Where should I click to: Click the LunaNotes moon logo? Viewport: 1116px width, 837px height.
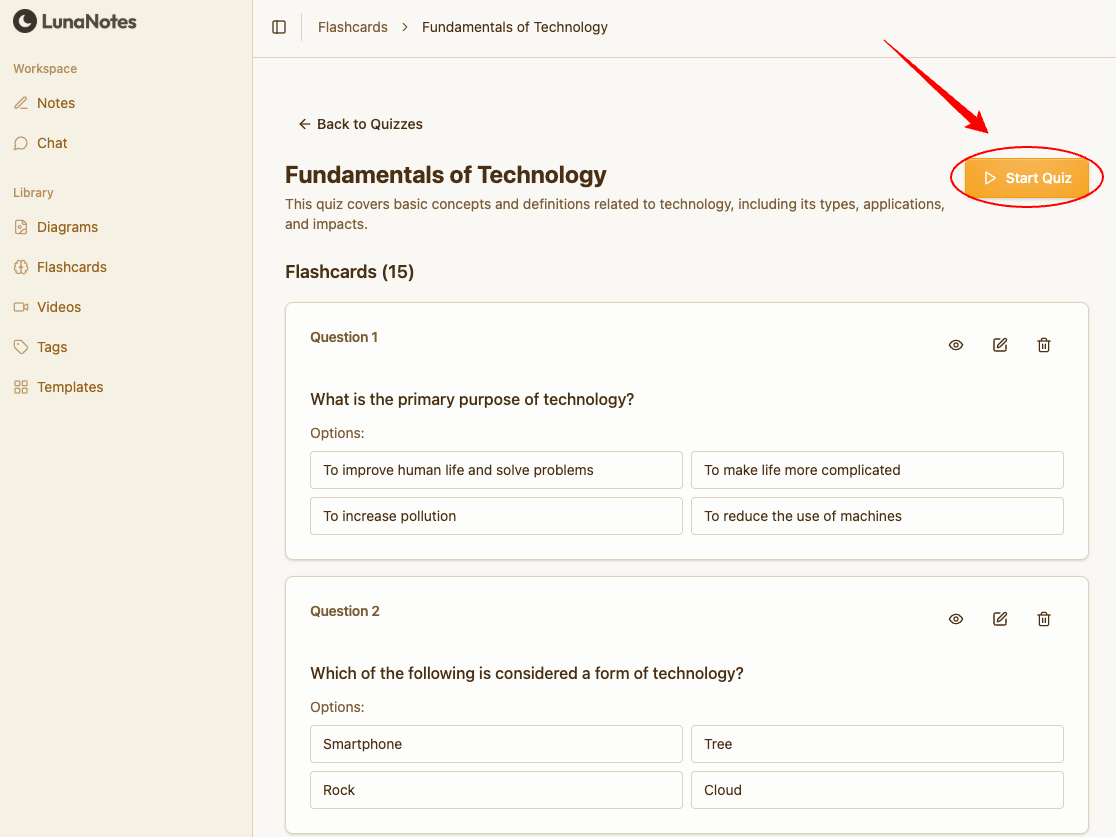tap(24, 21)
